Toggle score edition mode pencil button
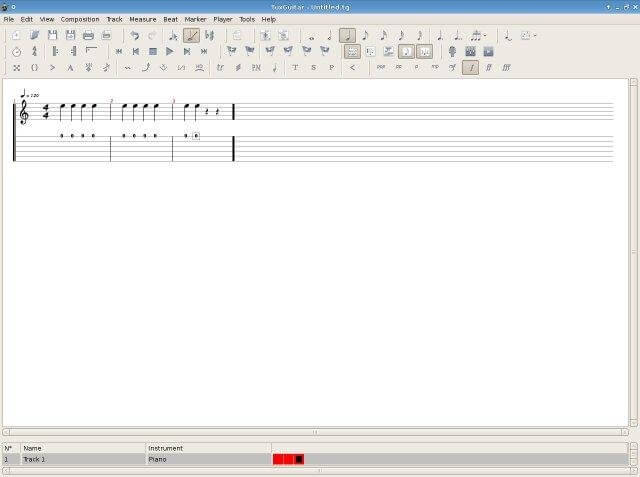 click(191, 35)
